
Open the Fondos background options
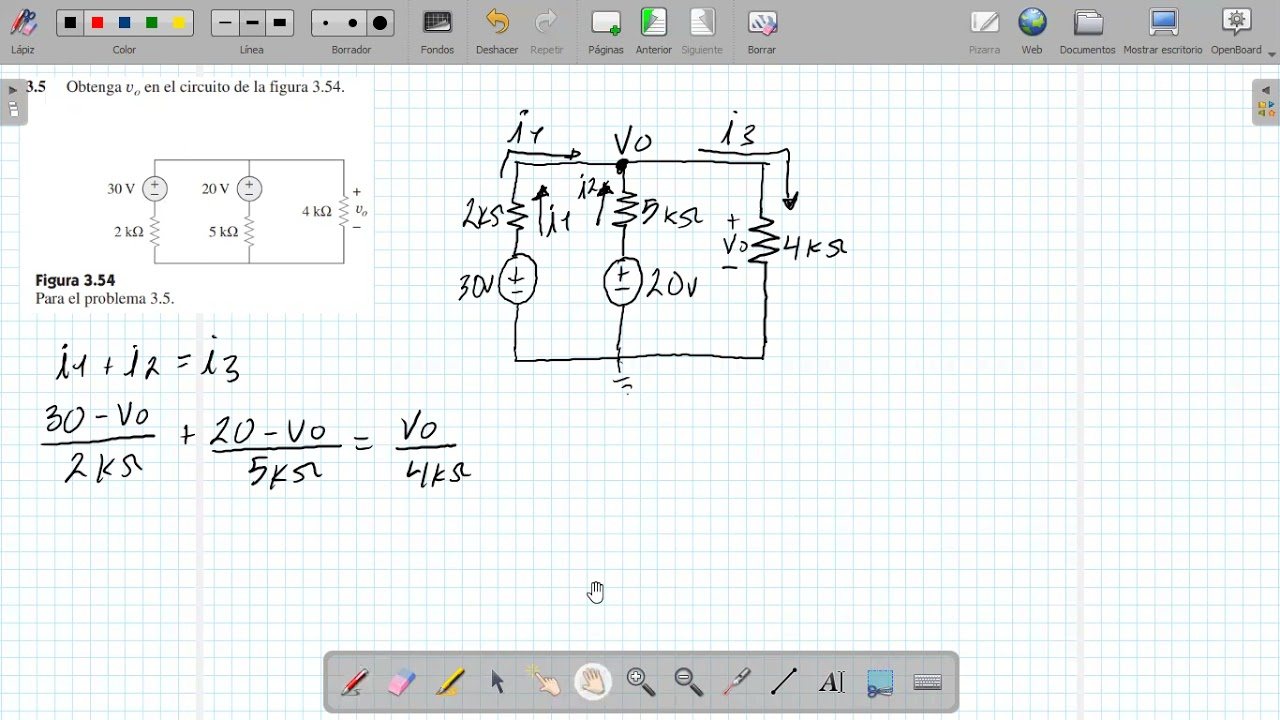(437, 31)
